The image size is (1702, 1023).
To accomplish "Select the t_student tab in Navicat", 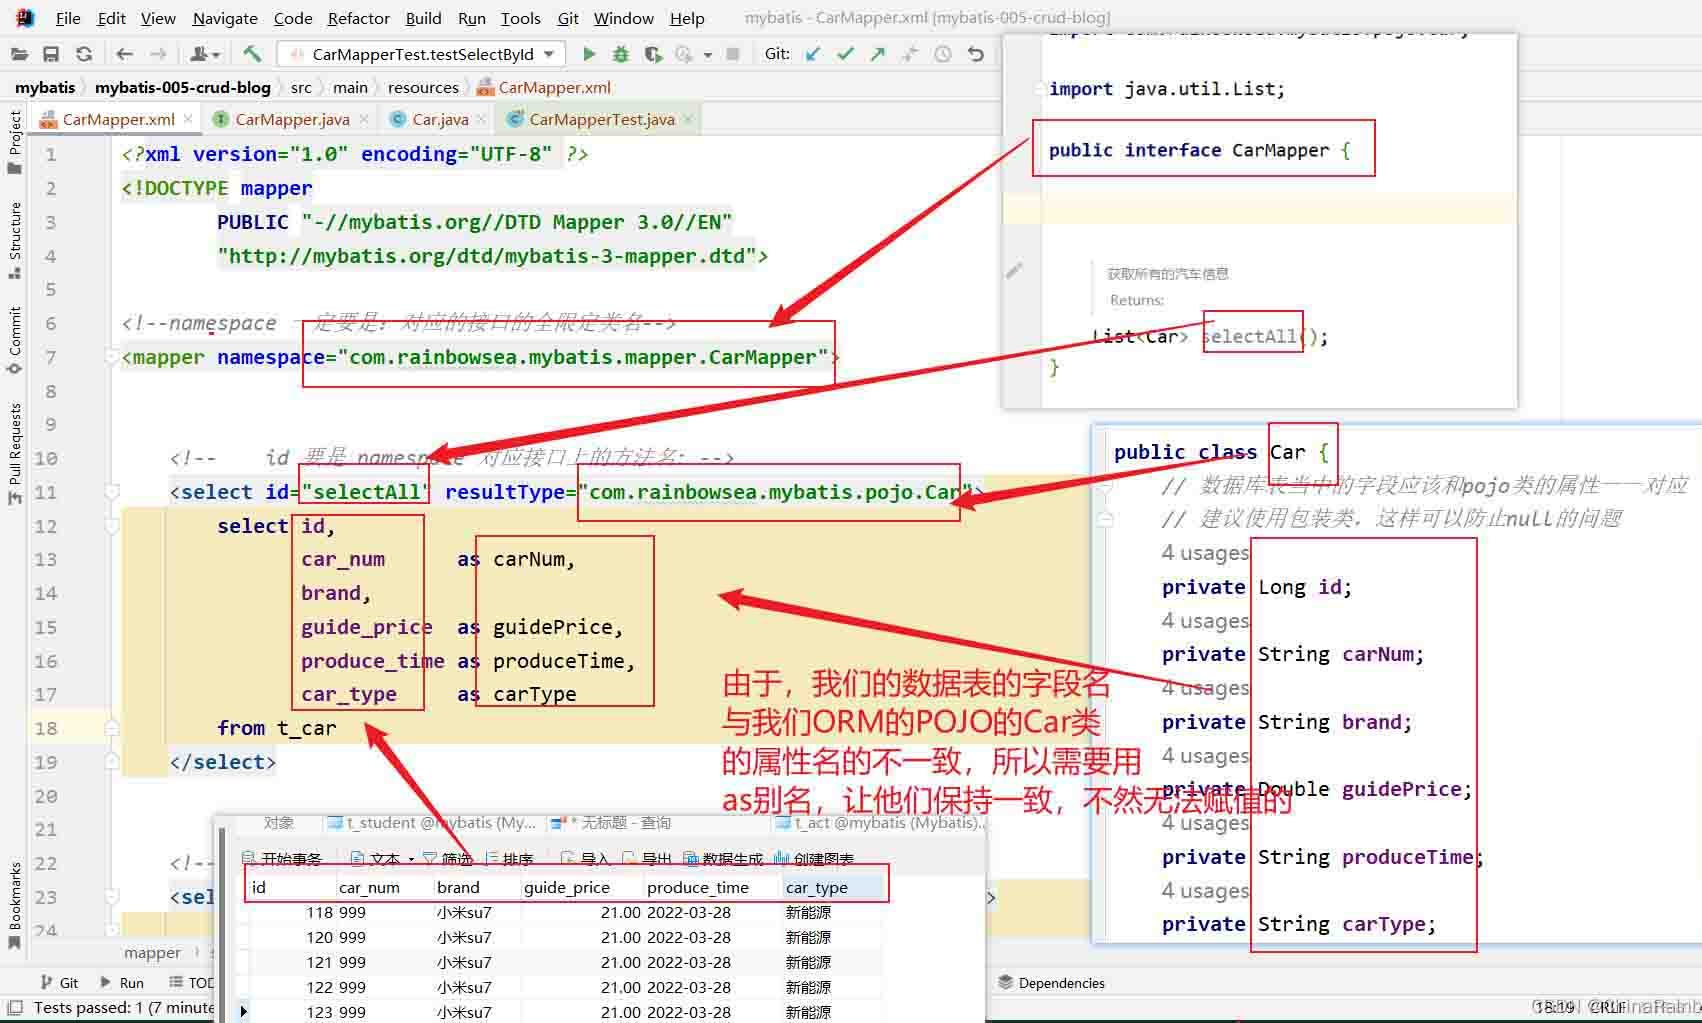I will [x=433, y=823].
